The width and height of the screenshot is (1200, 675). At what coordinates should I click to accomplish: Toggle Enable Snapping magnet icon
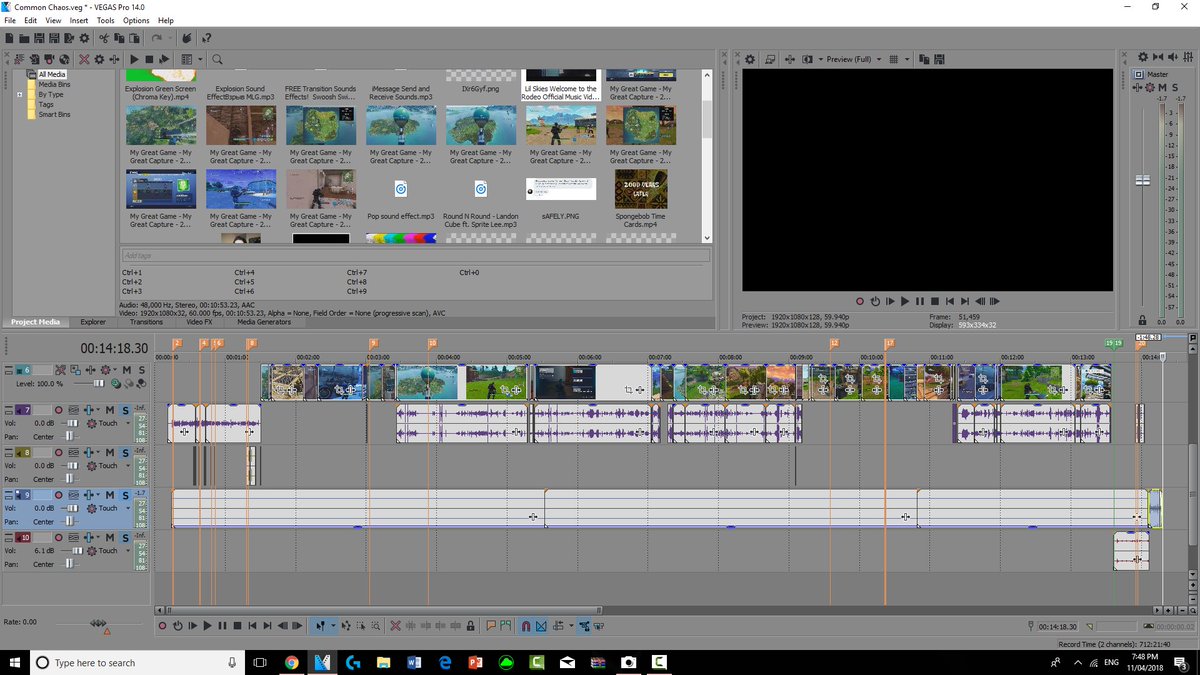[x=525, y=626]
